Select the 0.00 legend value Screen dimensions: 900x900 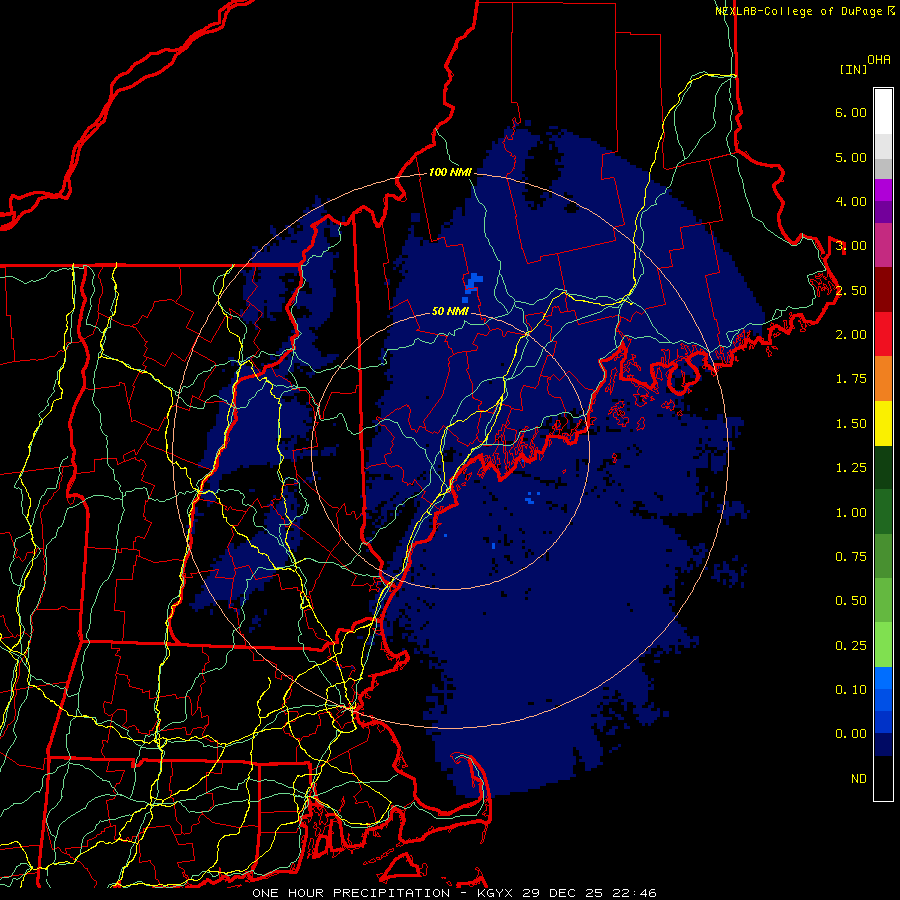[x=851, y=734]
